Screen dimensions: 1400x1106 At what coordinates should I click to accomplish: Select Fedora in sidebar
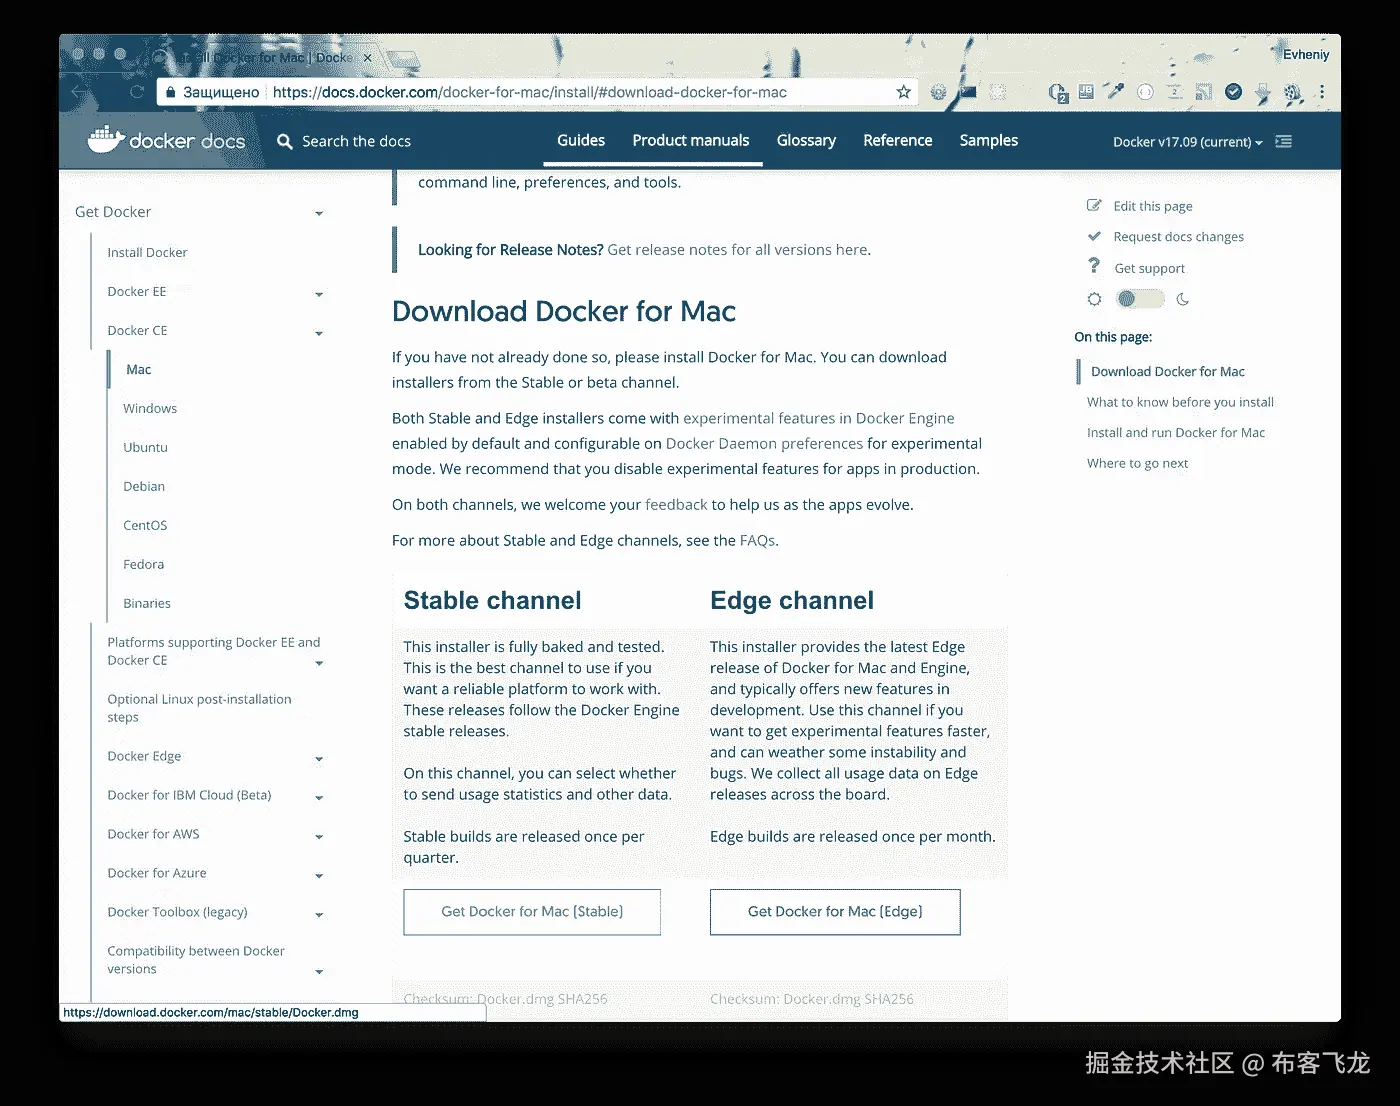pos(143,565)
